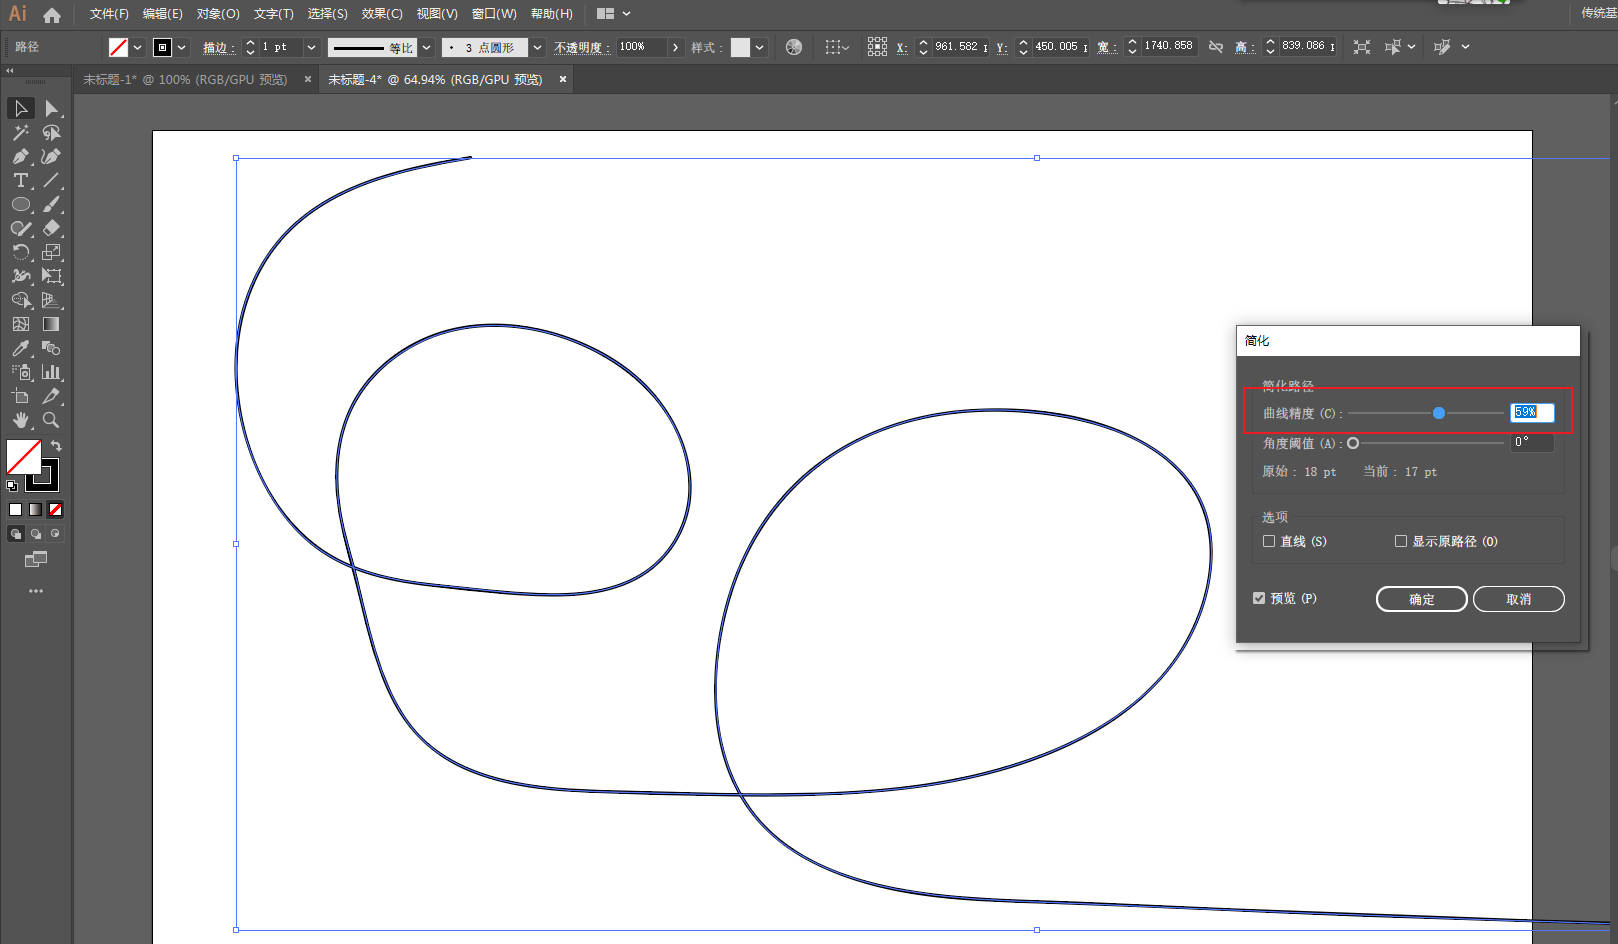Viewport: 1618px width, 944px height.
Task: Select the Pen tool in the toolbar
Action: click(x=20, y=156)
